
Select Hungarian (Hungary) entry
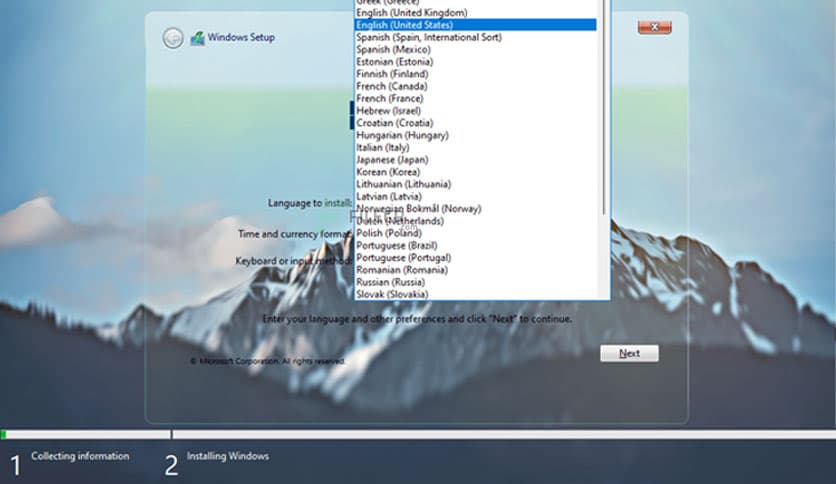[x=476, y=135]
